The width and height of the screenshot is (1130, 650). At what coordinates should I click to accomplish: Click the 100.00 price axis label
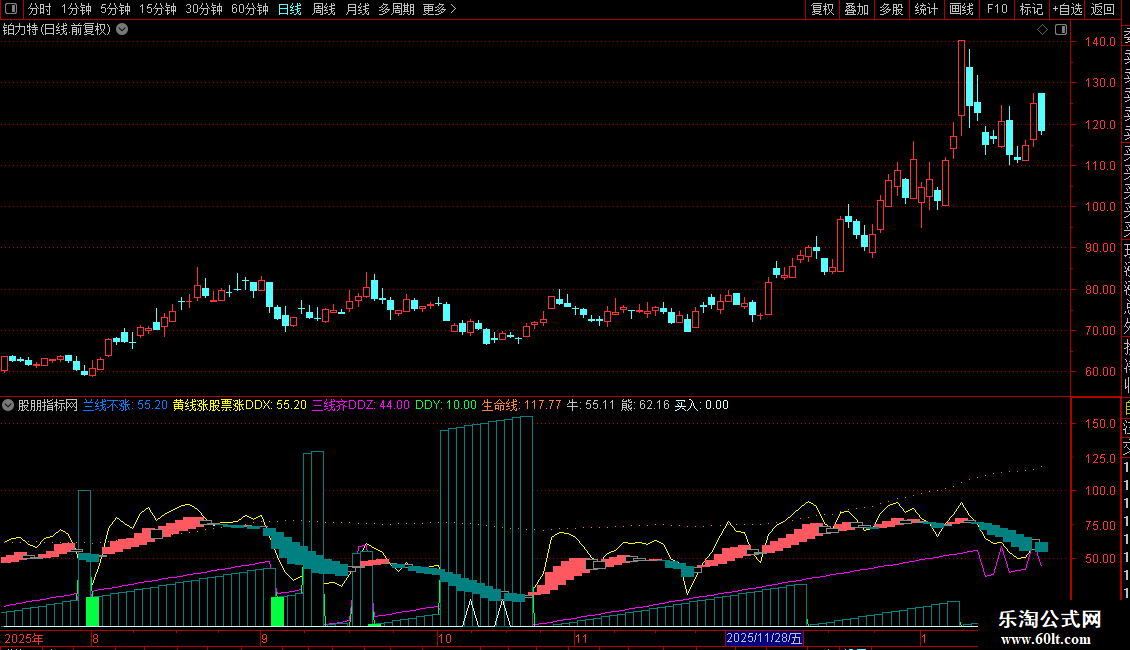coord(1100,207)
